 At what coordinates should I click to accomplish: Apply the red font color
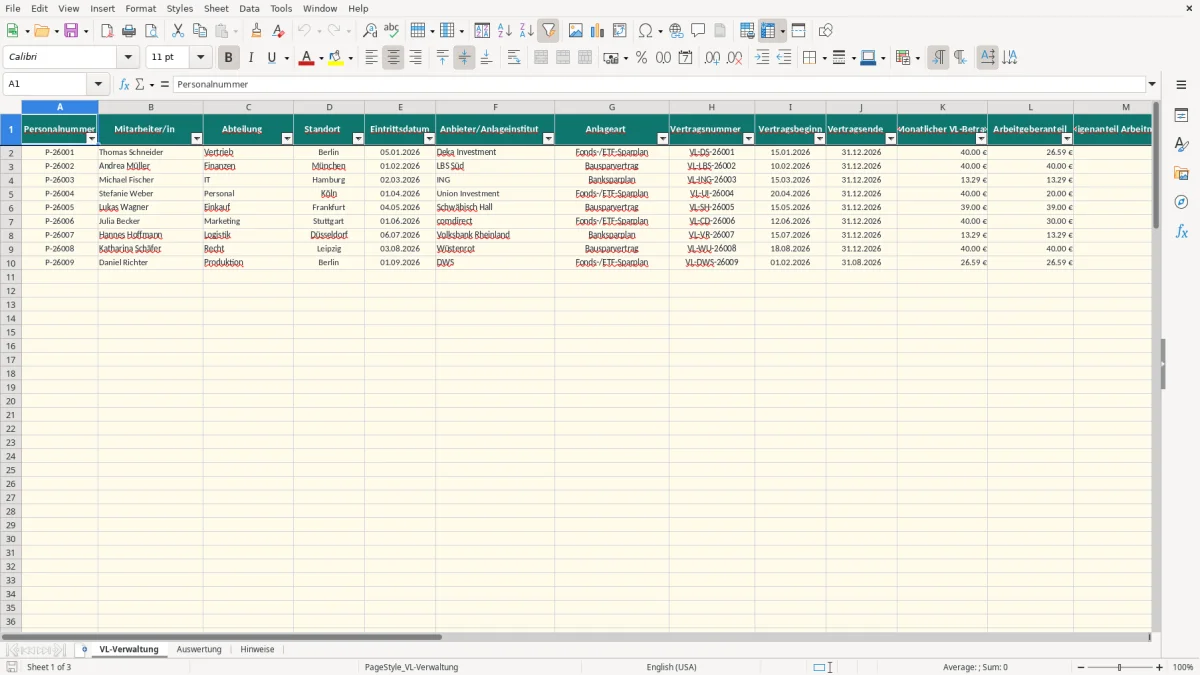tap(307, 58)
